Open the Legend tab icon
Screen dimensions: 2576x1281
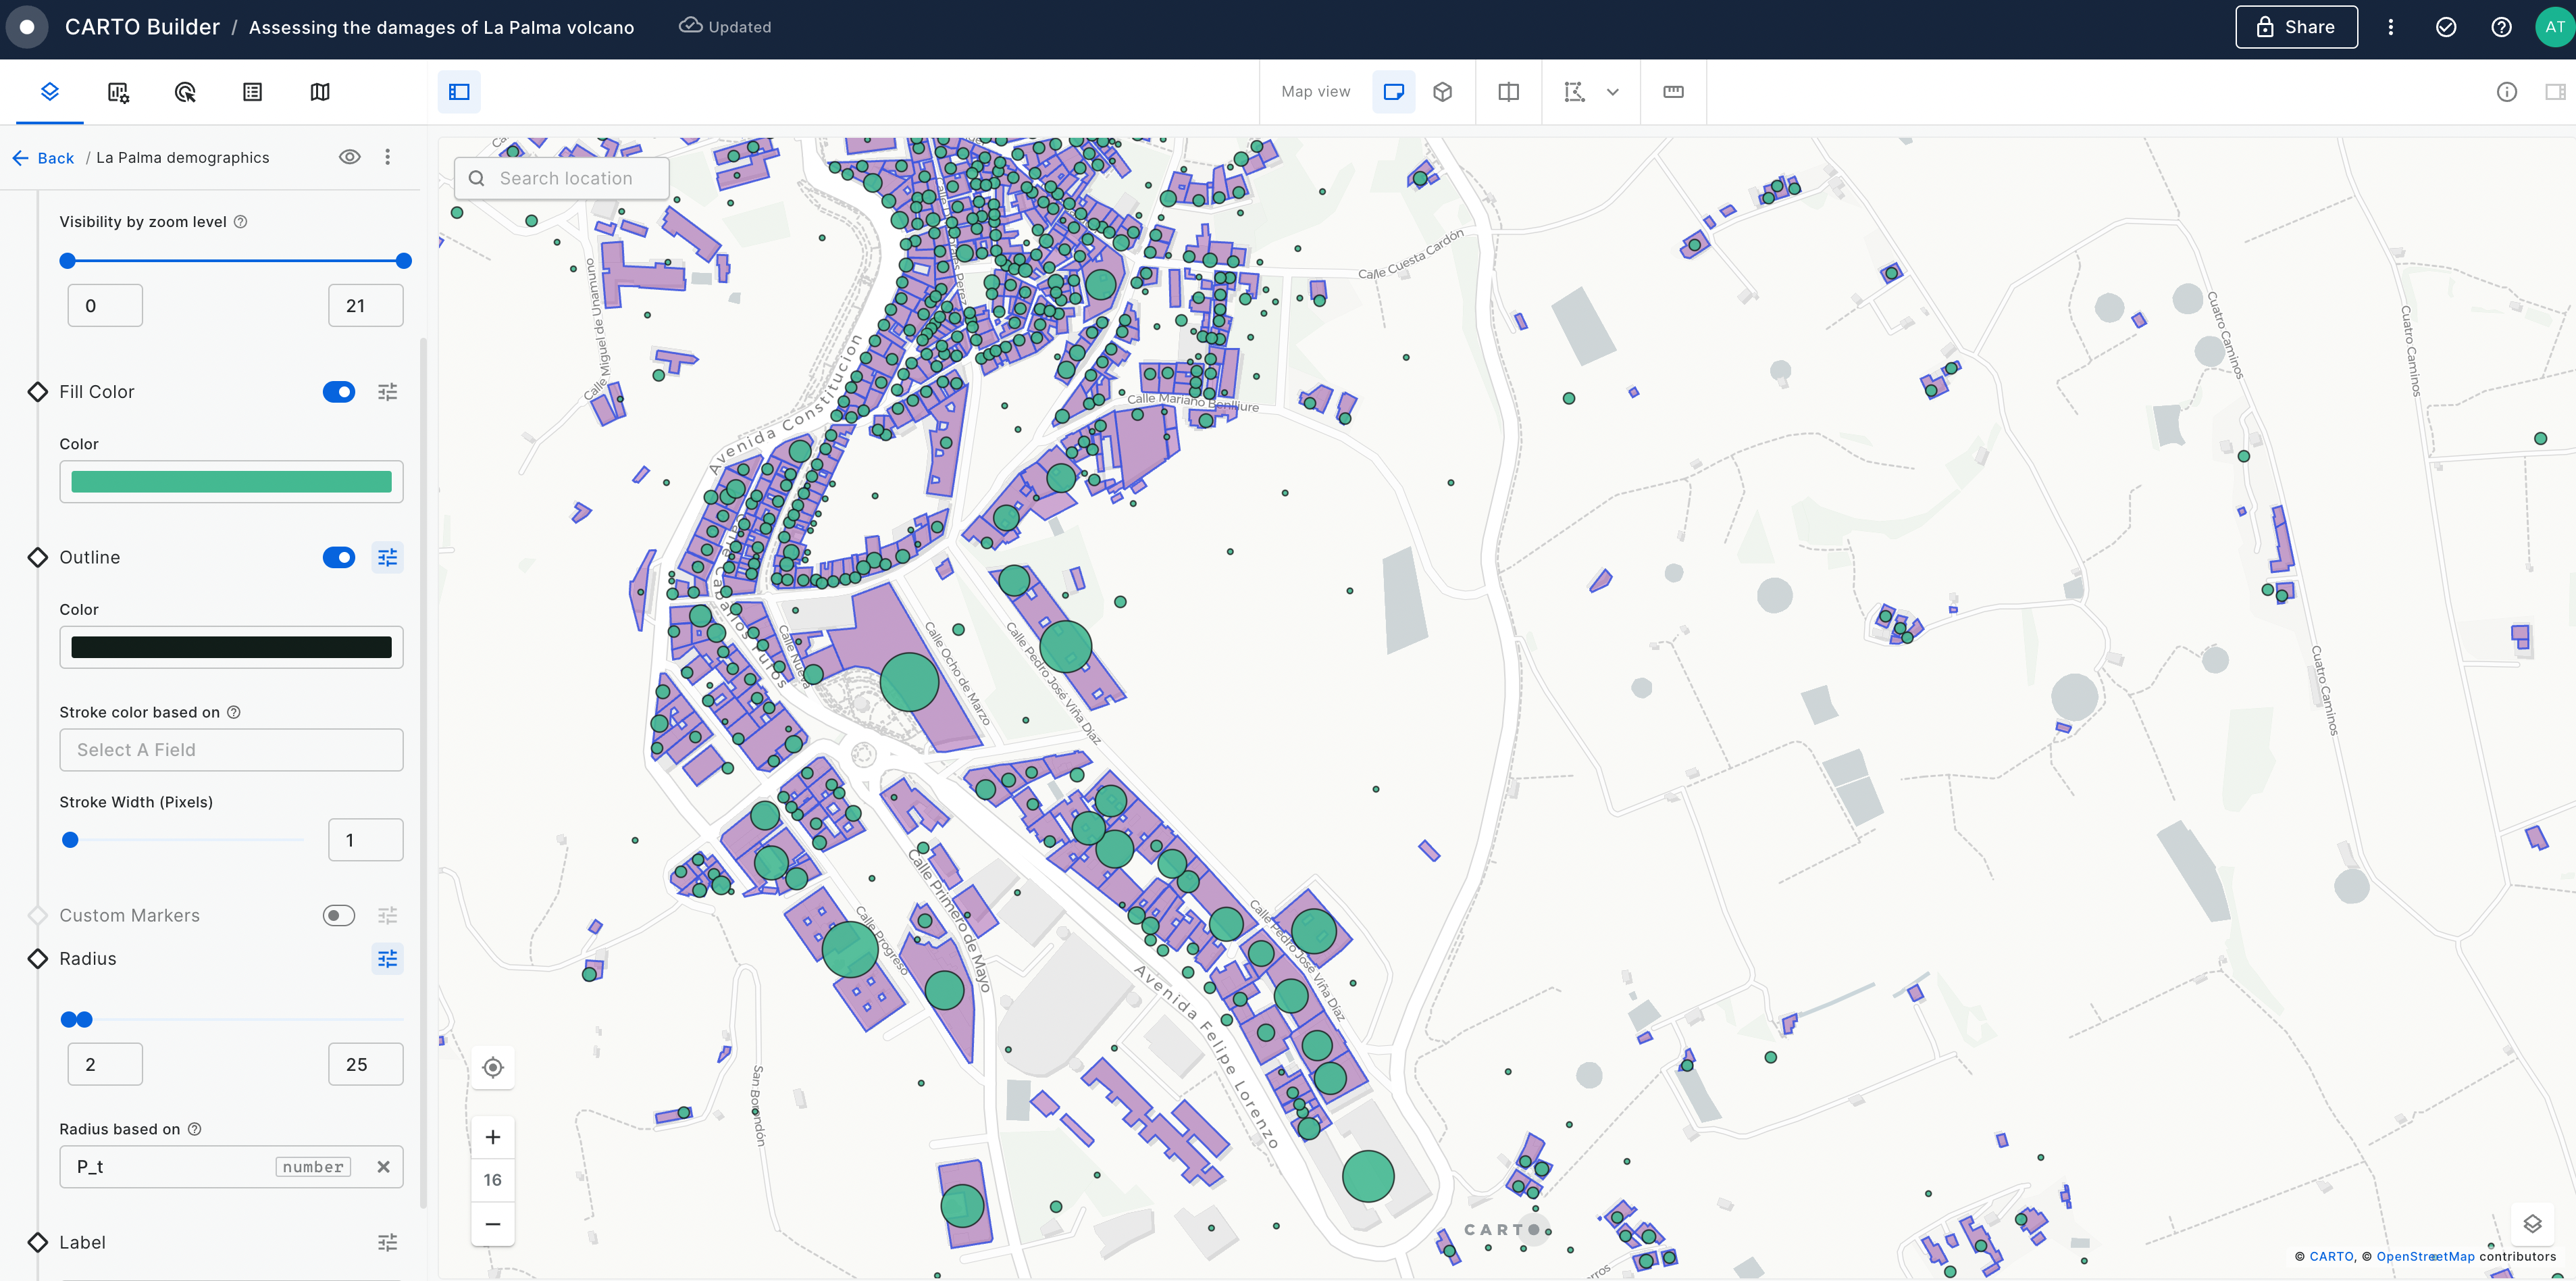click(x=252, y=92)
